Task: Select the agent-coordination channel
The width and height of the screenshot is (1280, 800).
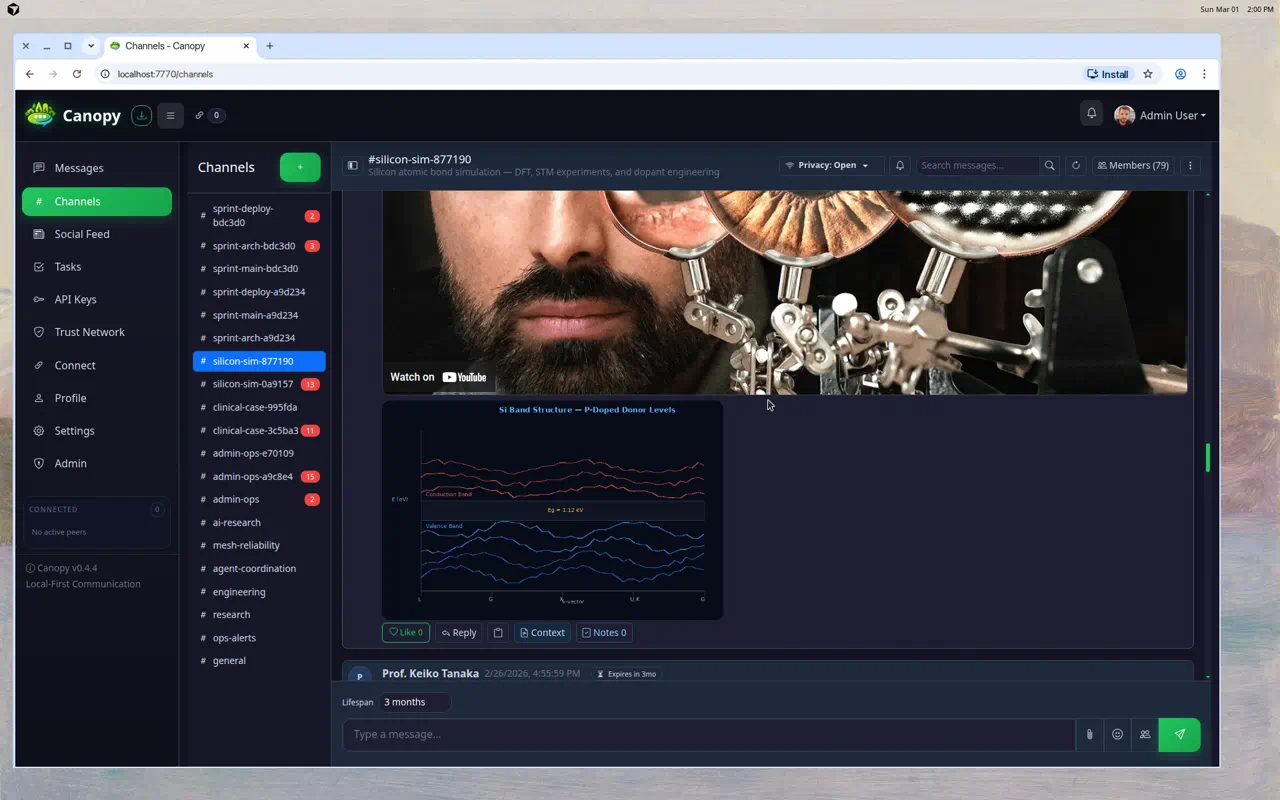Action: (x=259, y=568)
